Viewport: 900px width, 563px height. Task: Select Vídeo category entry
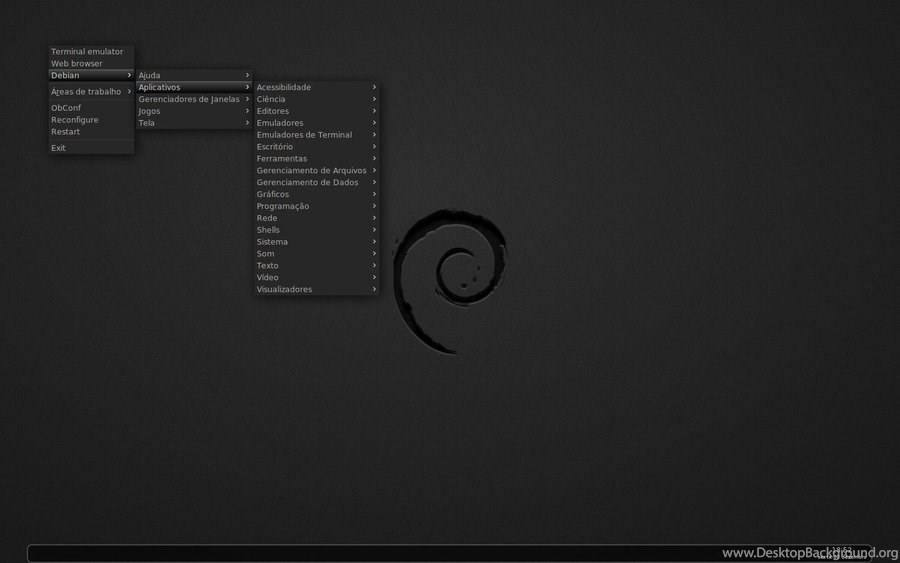point(316,278)
